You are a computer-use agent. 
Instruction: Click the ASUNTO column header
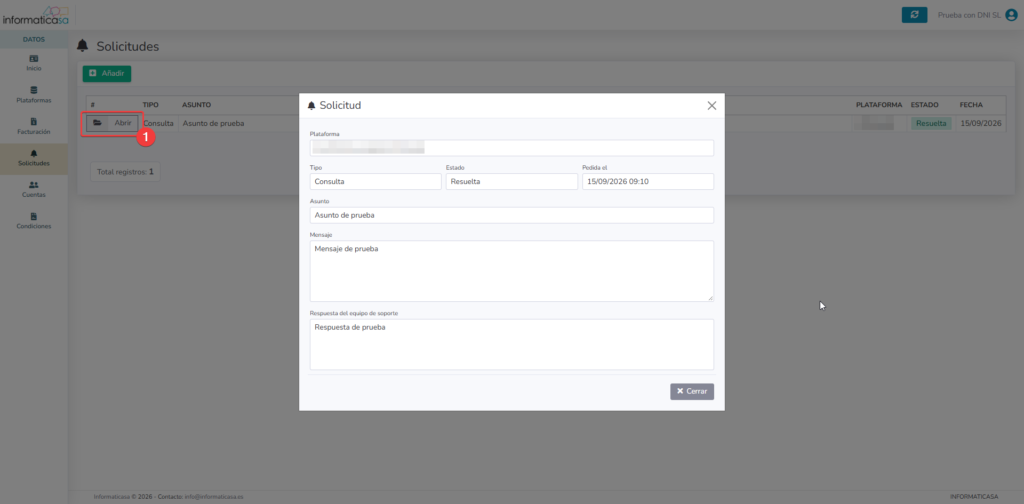197,104
